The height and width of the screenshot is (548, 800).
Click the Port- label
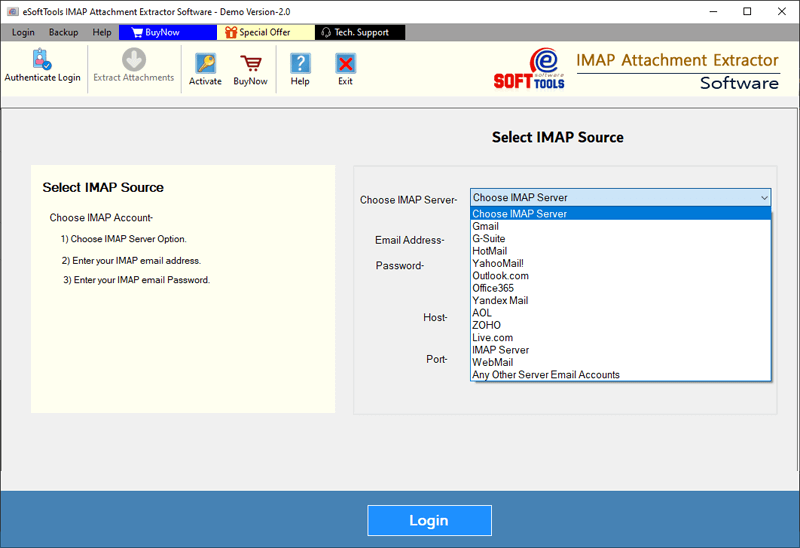point(437,359)
